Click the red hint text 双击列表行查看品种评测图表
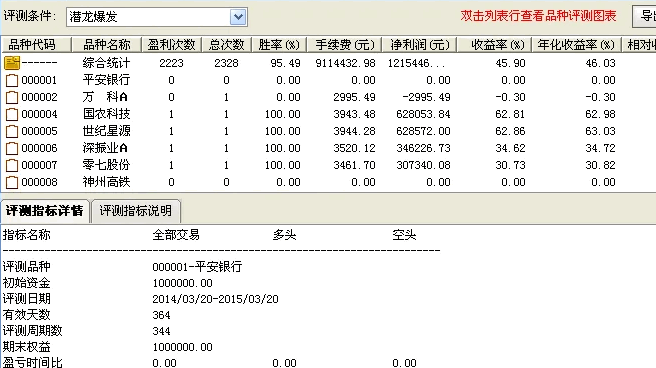 tap(538, 16)
